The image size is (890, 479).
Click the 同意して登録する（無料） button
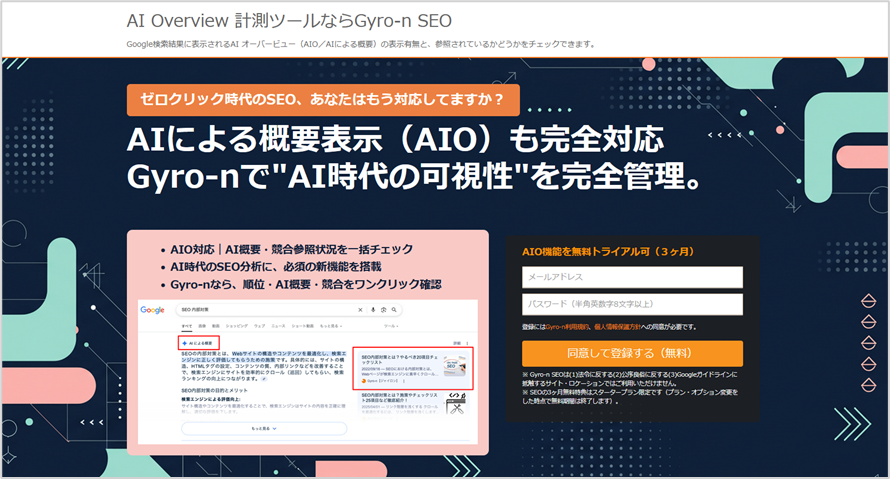[x=632, y=354]
